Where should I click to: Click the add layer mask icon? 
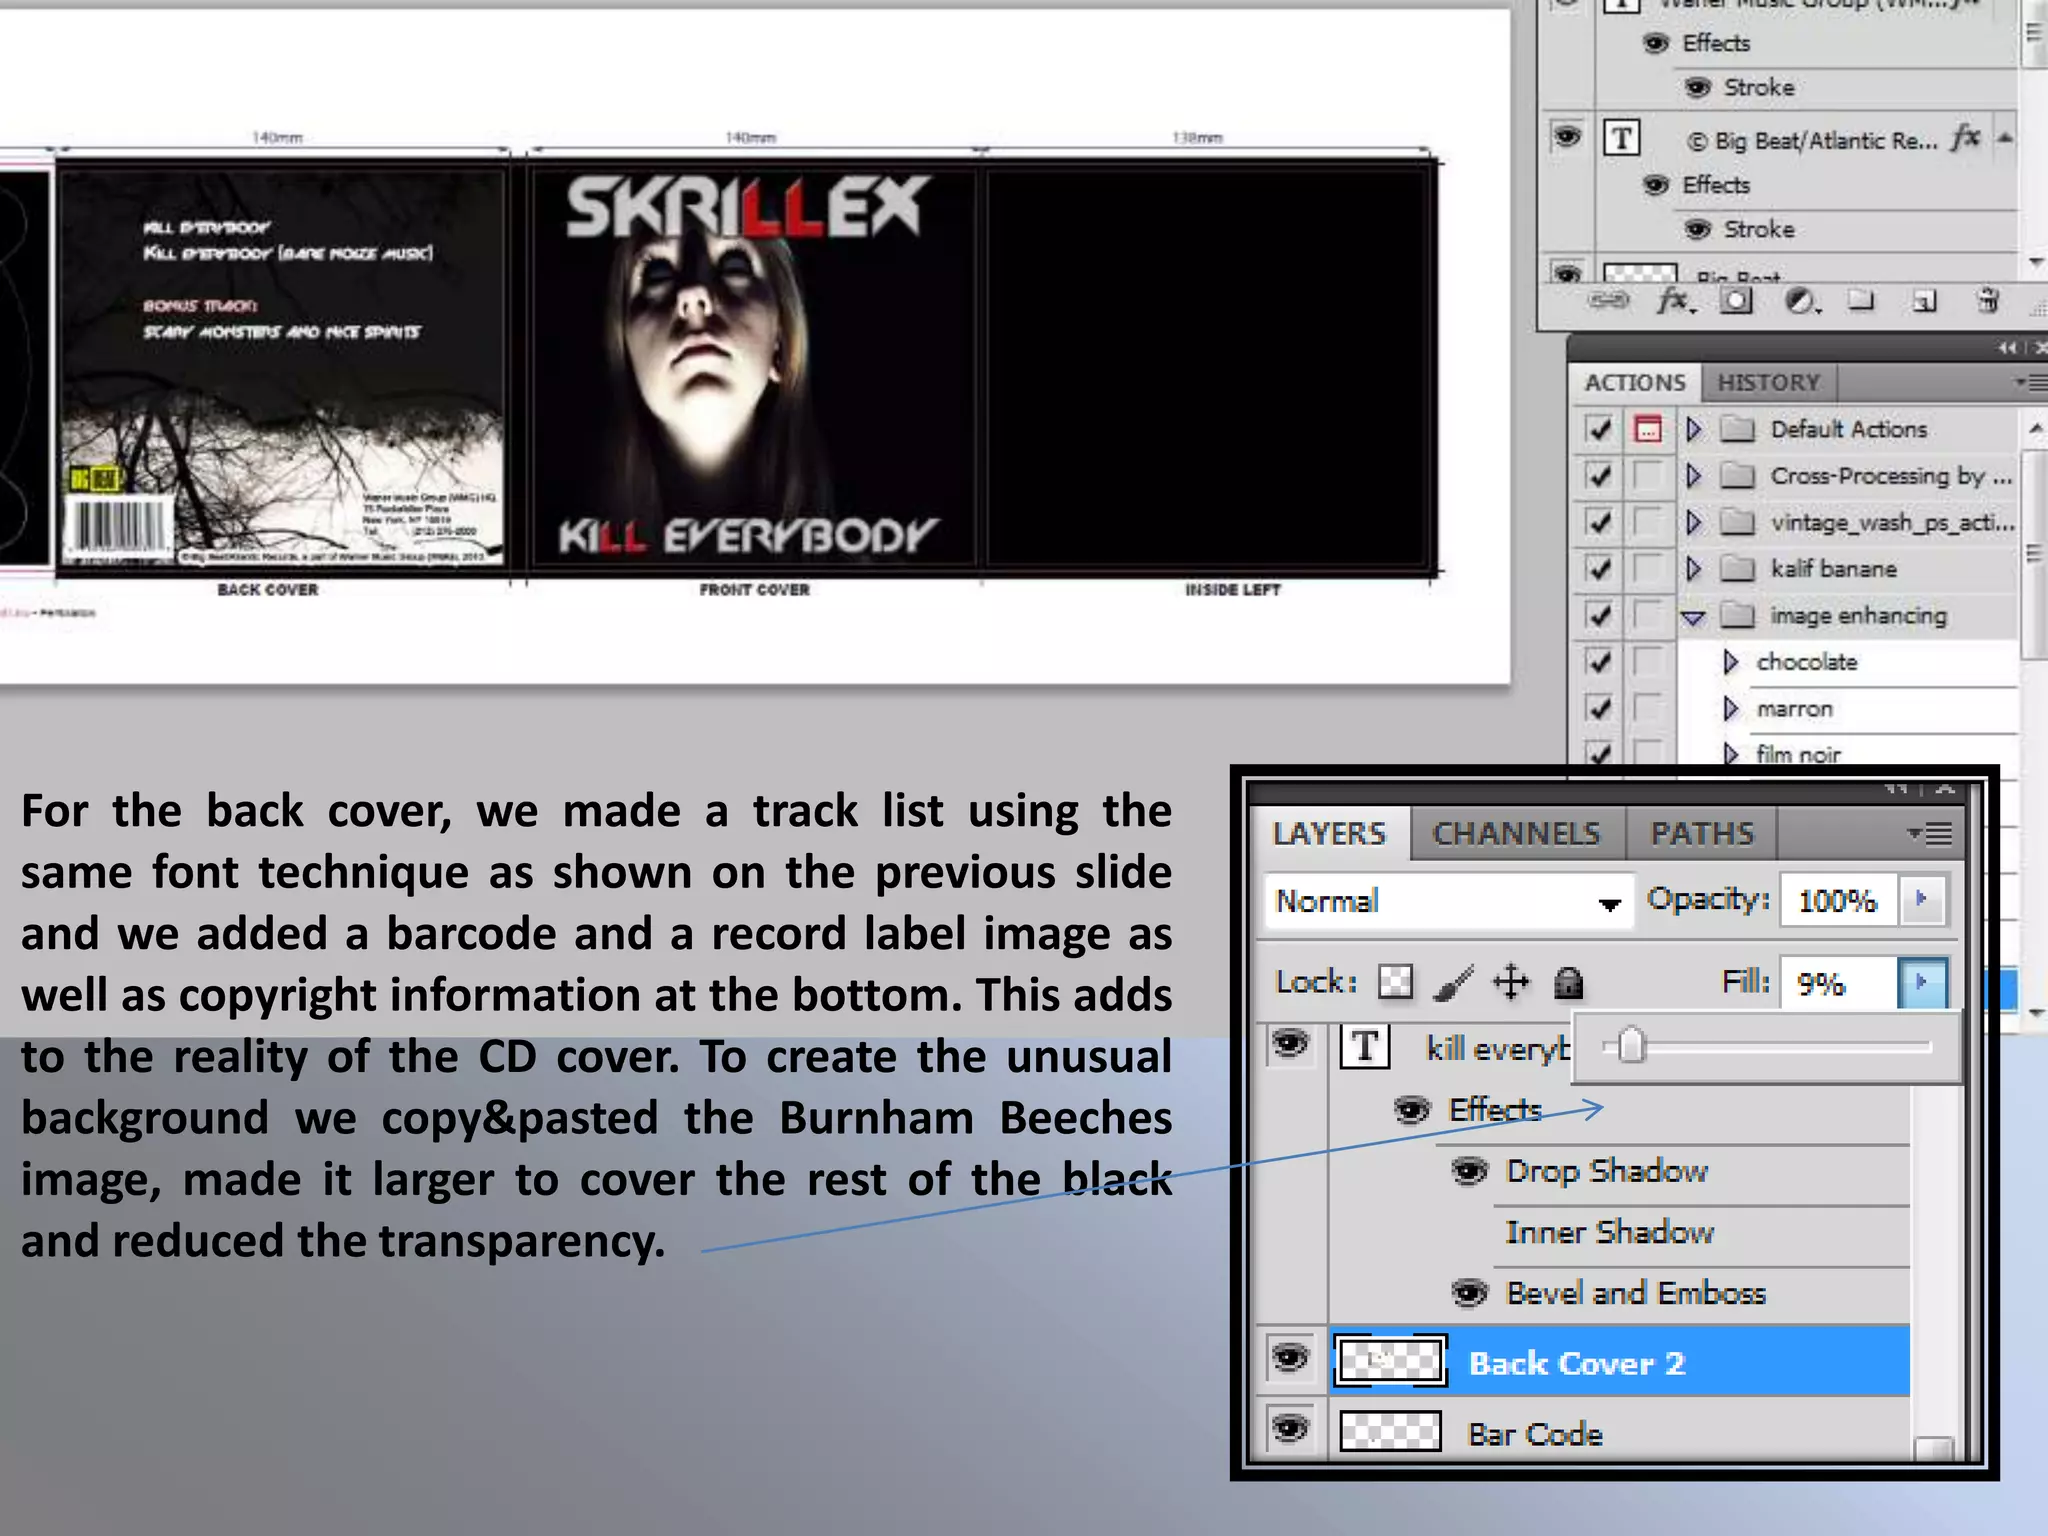click(1736, 300)
